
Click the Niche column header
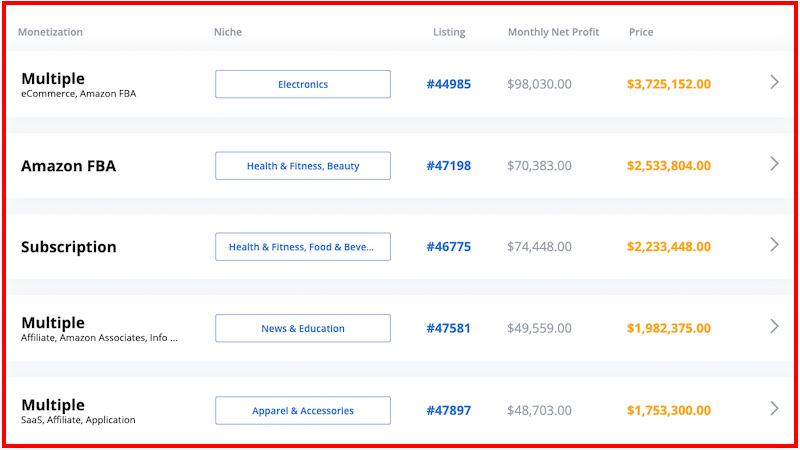[228, 32]
